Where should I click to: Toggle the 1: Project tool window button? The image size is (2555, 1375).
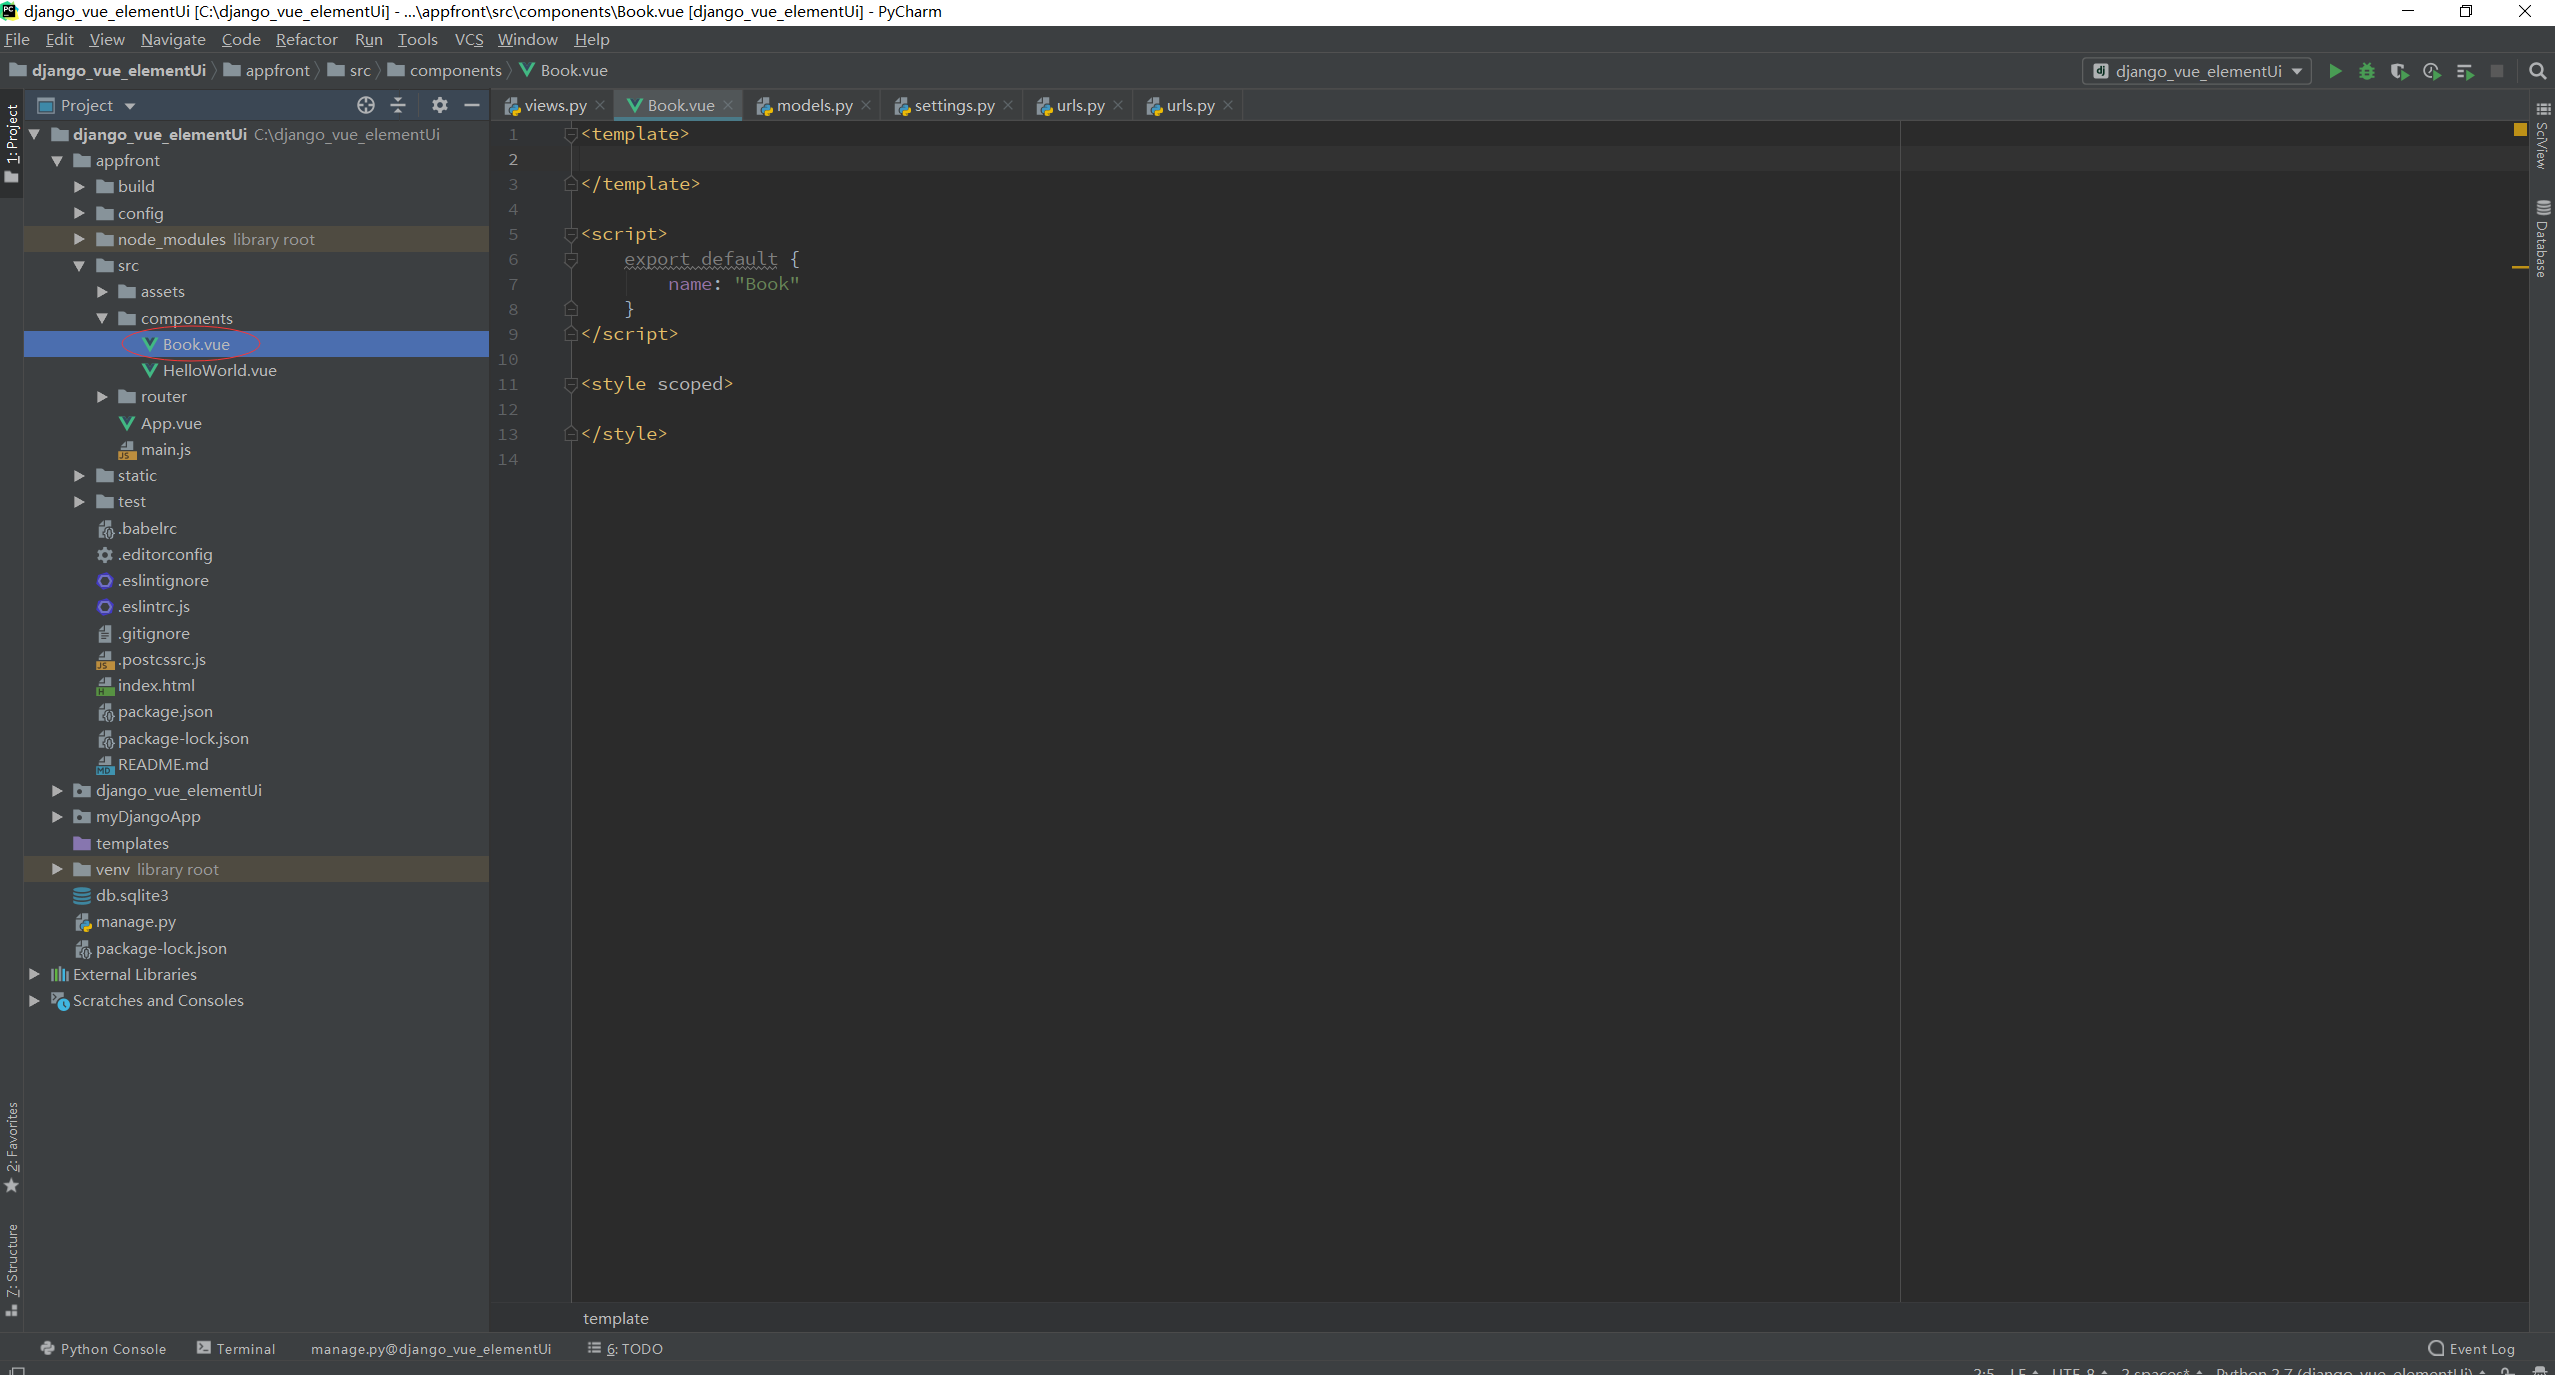click(x=12, y=144)
